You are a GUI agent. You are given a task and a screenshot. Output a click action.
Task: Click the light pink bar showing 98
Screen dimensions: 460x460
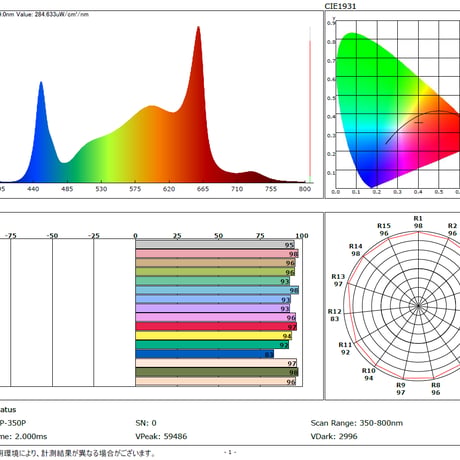(217, 254)
